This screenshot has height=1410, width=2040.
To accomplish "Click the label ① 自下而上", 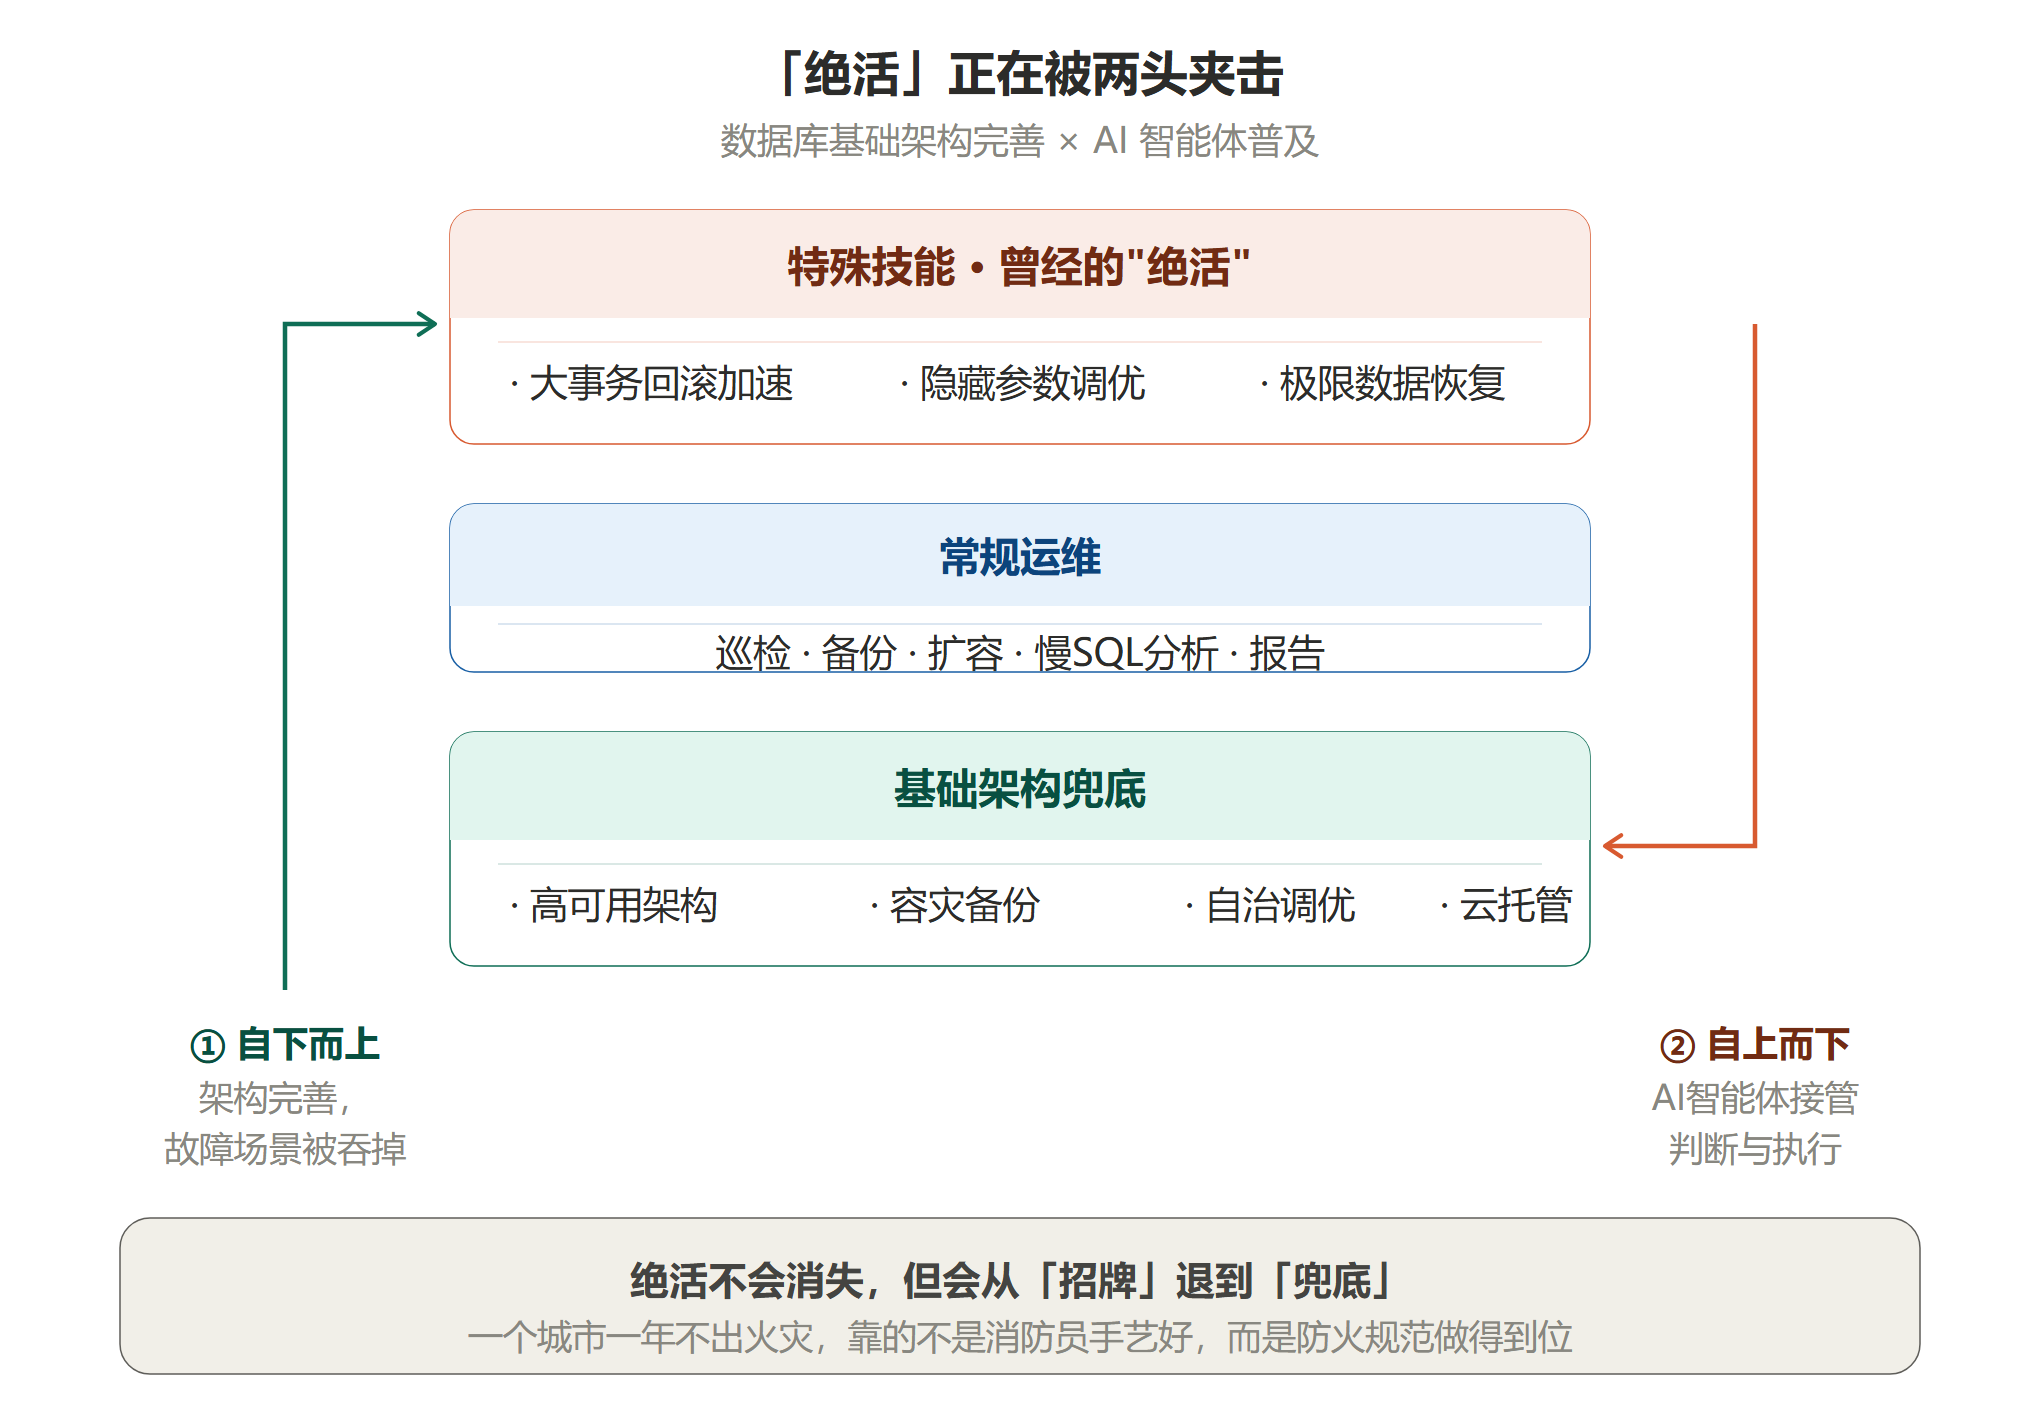I will 285,1045.
